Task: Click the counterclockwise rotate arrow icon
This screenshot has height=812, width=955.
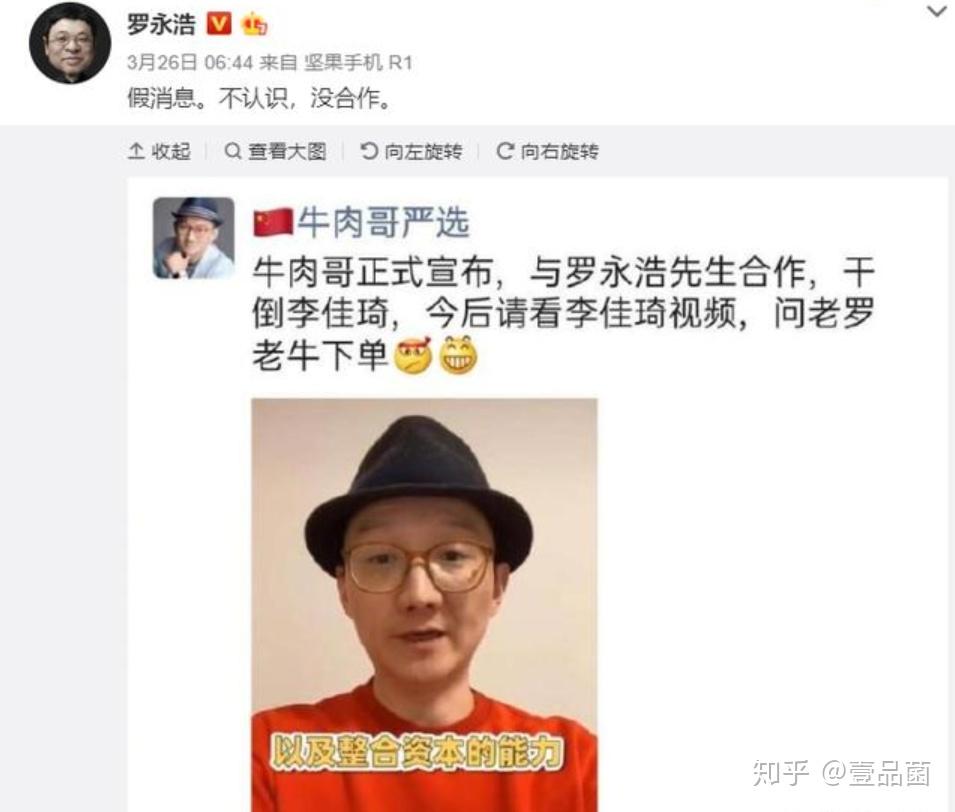Action: (368, 151)
